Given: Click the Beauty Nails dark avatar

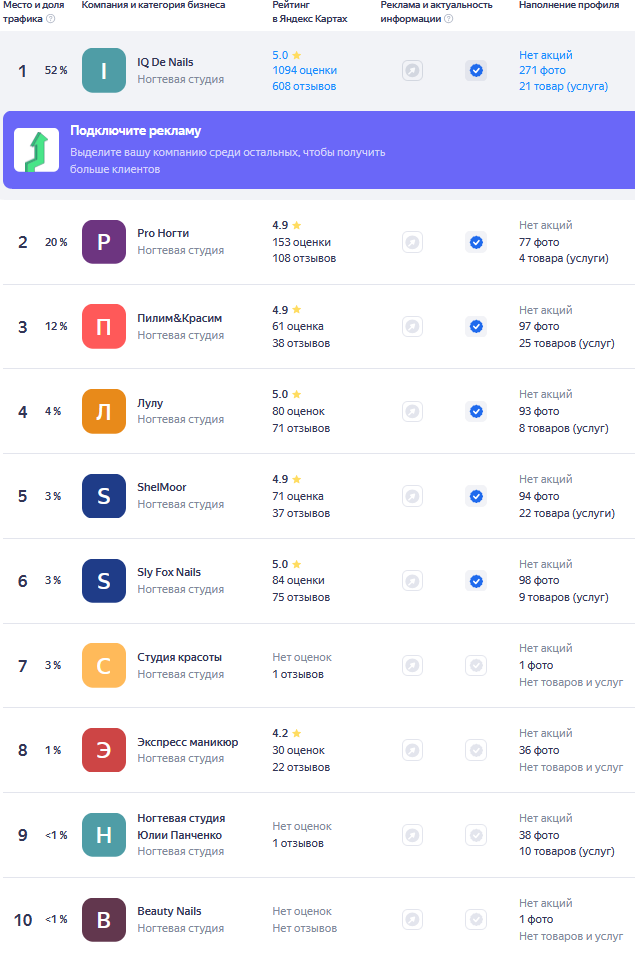Looking at the screenshot, I should pos(104,919).
